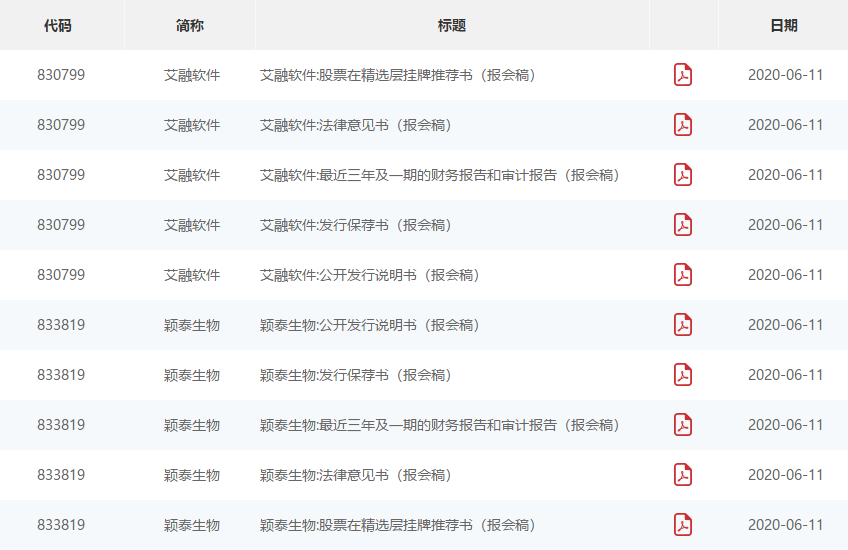Download 艾融软件 发行保荐书 via PDF icon
The height and width of the screenshot is (550, 848).
click(683, 225)
